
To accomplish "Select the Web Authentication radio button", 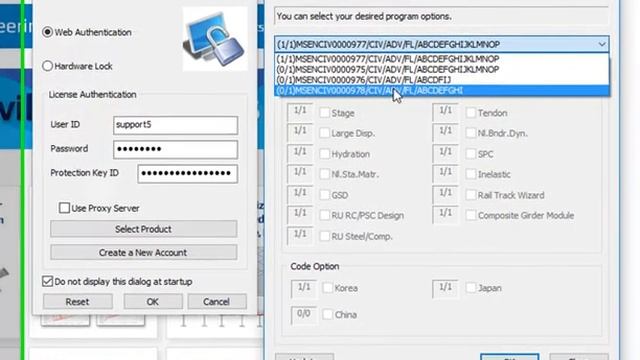I will tap(47, 32).
